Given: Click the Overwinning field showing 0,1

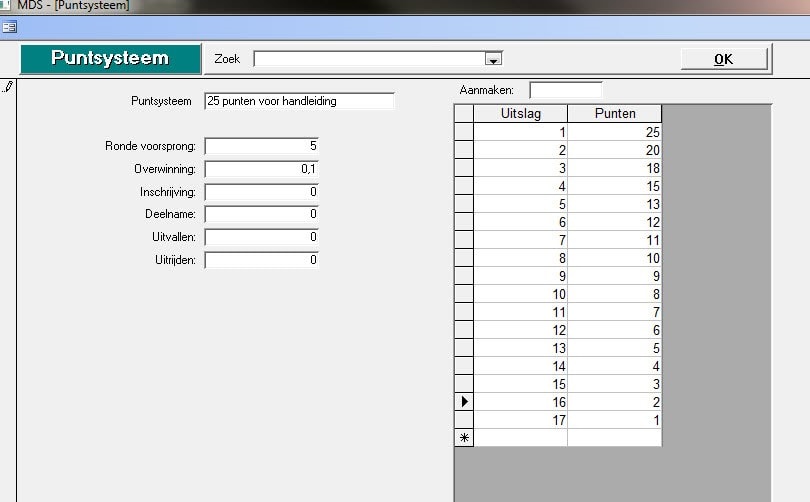Looking at the screenshot, I should [x=261, y=169].
